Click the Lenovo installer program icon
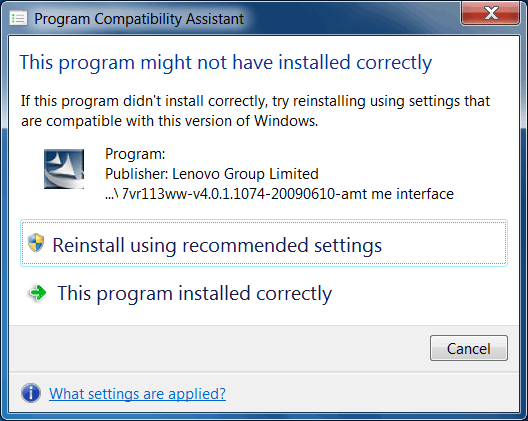The image size is (528, 421). tap(64, 169)
